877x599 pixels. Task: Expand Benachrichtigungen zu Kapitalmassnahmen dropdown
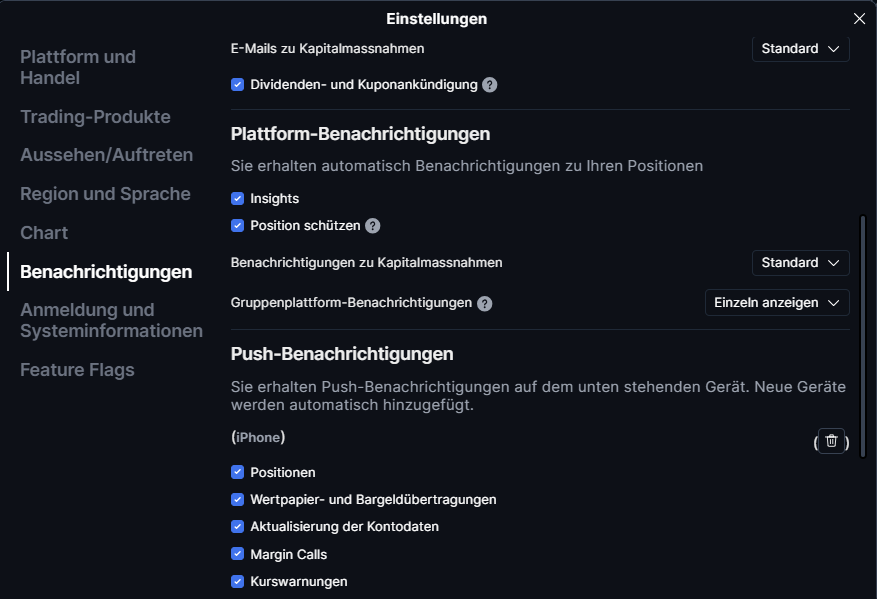click(x=800, y=263)
